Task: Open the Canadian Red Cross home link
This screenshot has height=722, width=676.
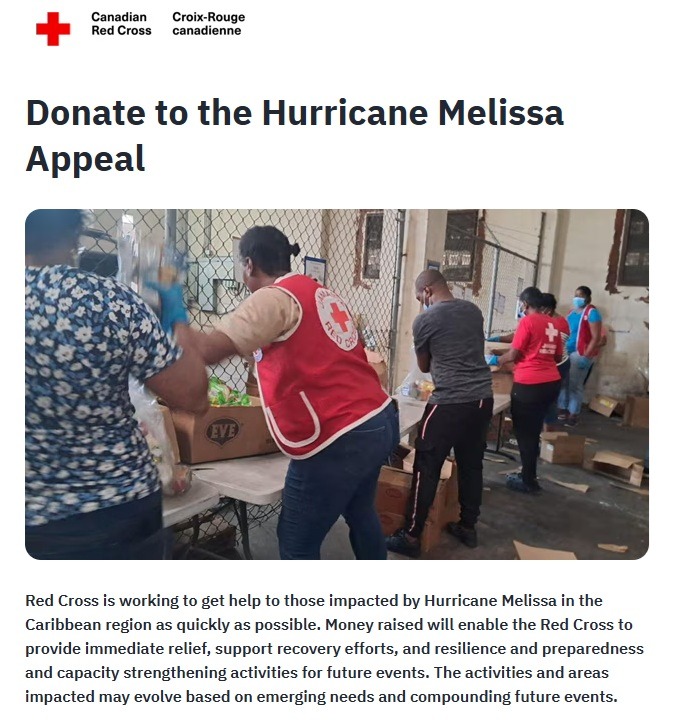Action: coord(121,24)
